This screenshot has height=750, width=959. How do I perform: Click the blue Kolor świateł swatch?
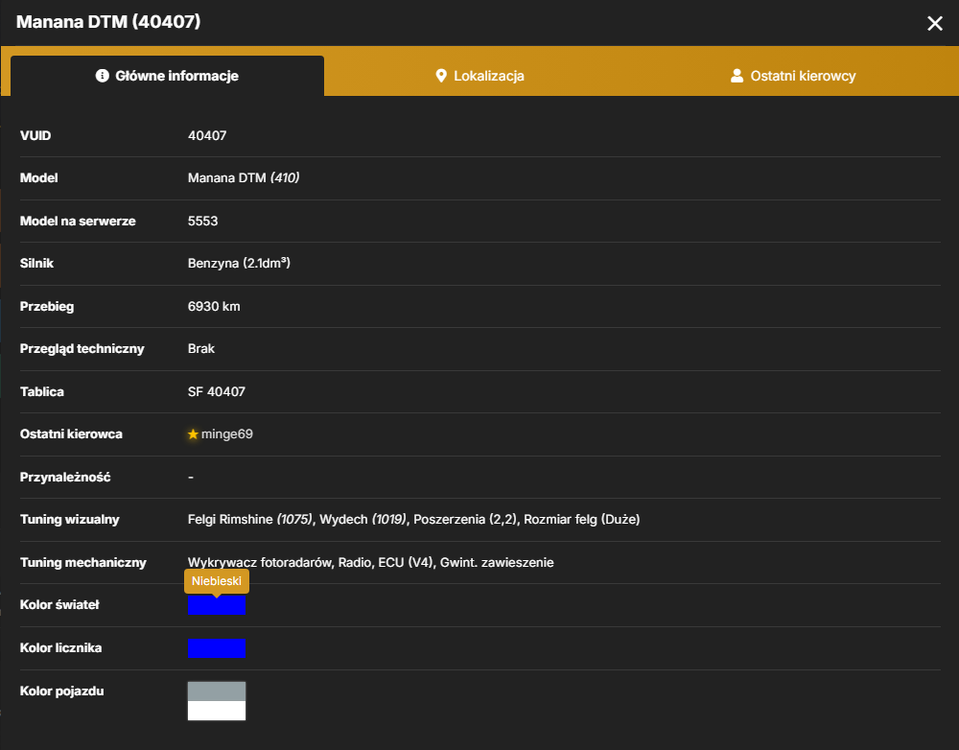[217, 605]
